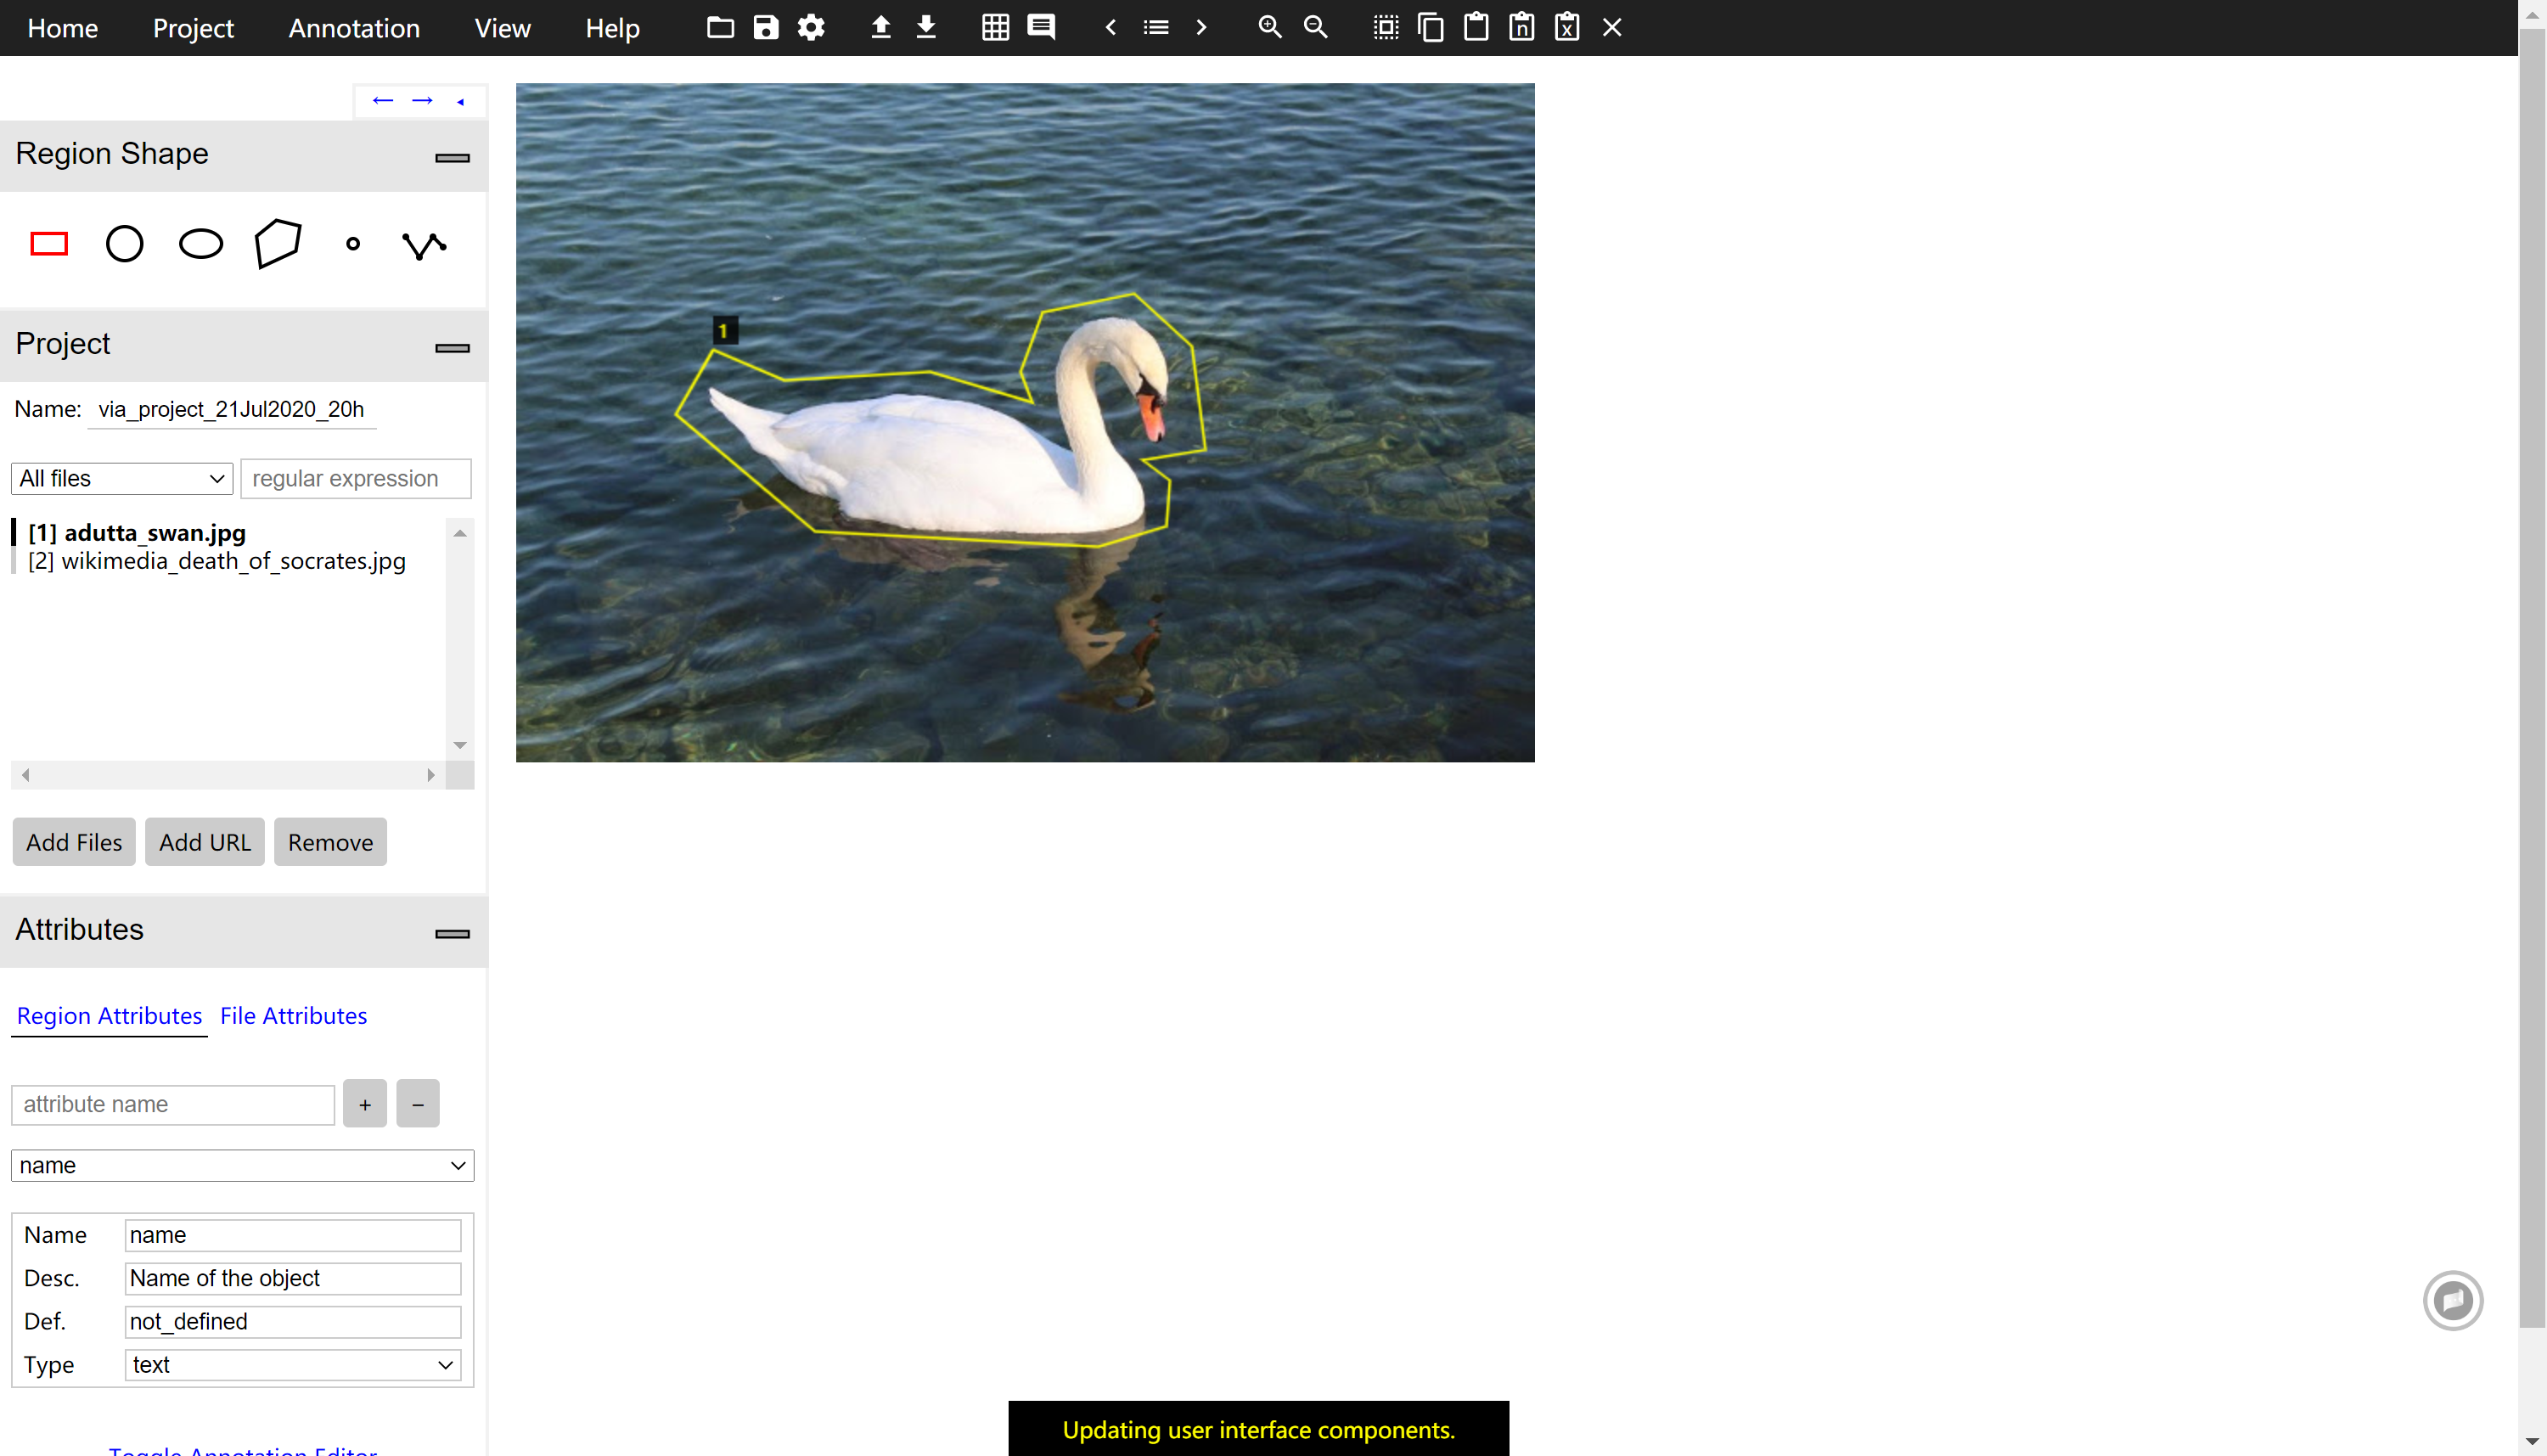Click the region label 1 on the swan
Image resolution: width=2547 pixels, height=1456 pixels.
click(x=724, y=331)
